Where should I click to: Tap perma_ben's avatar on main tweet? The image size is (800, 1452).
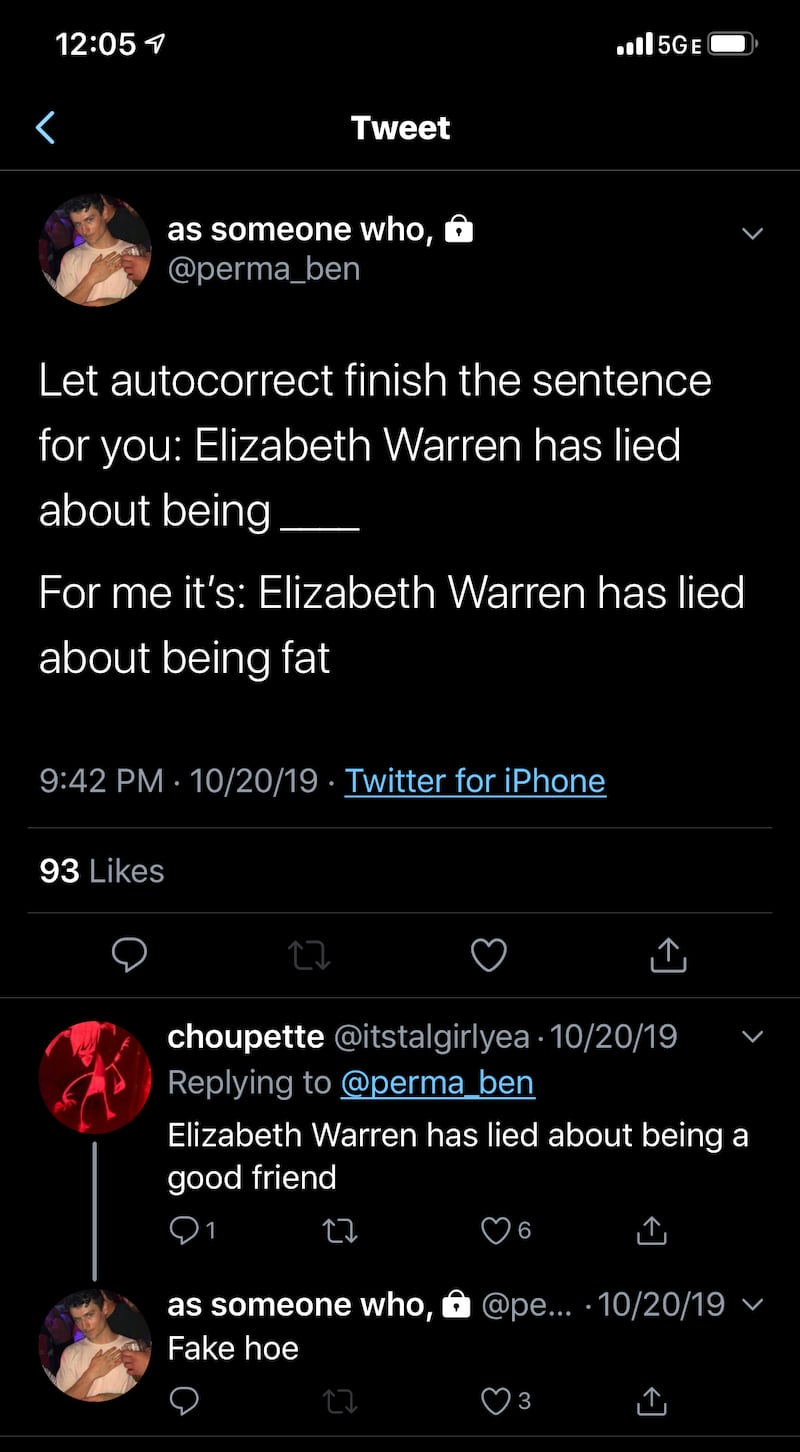(95, 251)
